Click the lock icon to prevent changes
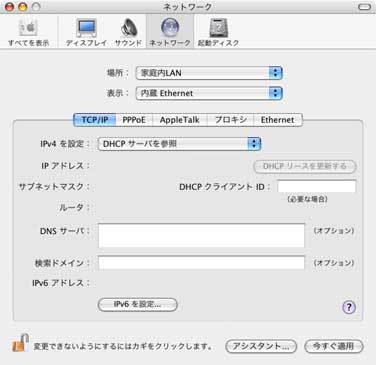Image resolution: width=376 pixels, height=365 pixels. (x=20, y=343)
